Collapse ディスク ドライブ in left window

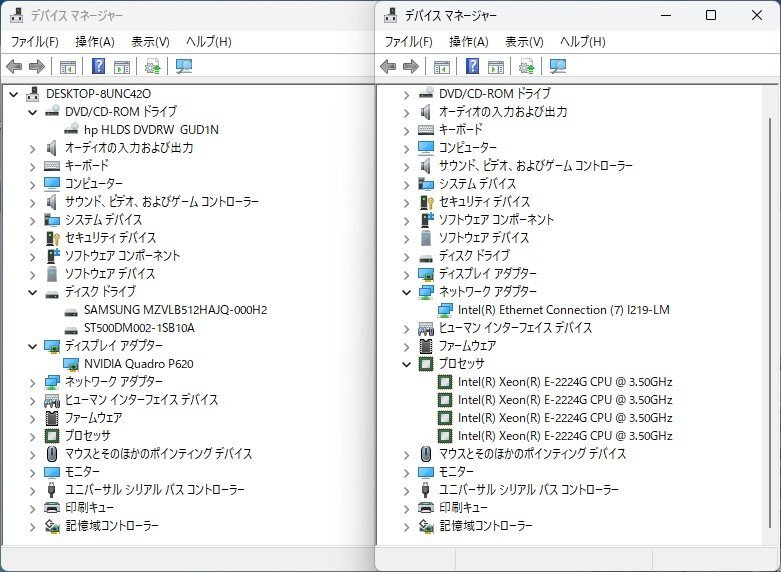[32, 292]
